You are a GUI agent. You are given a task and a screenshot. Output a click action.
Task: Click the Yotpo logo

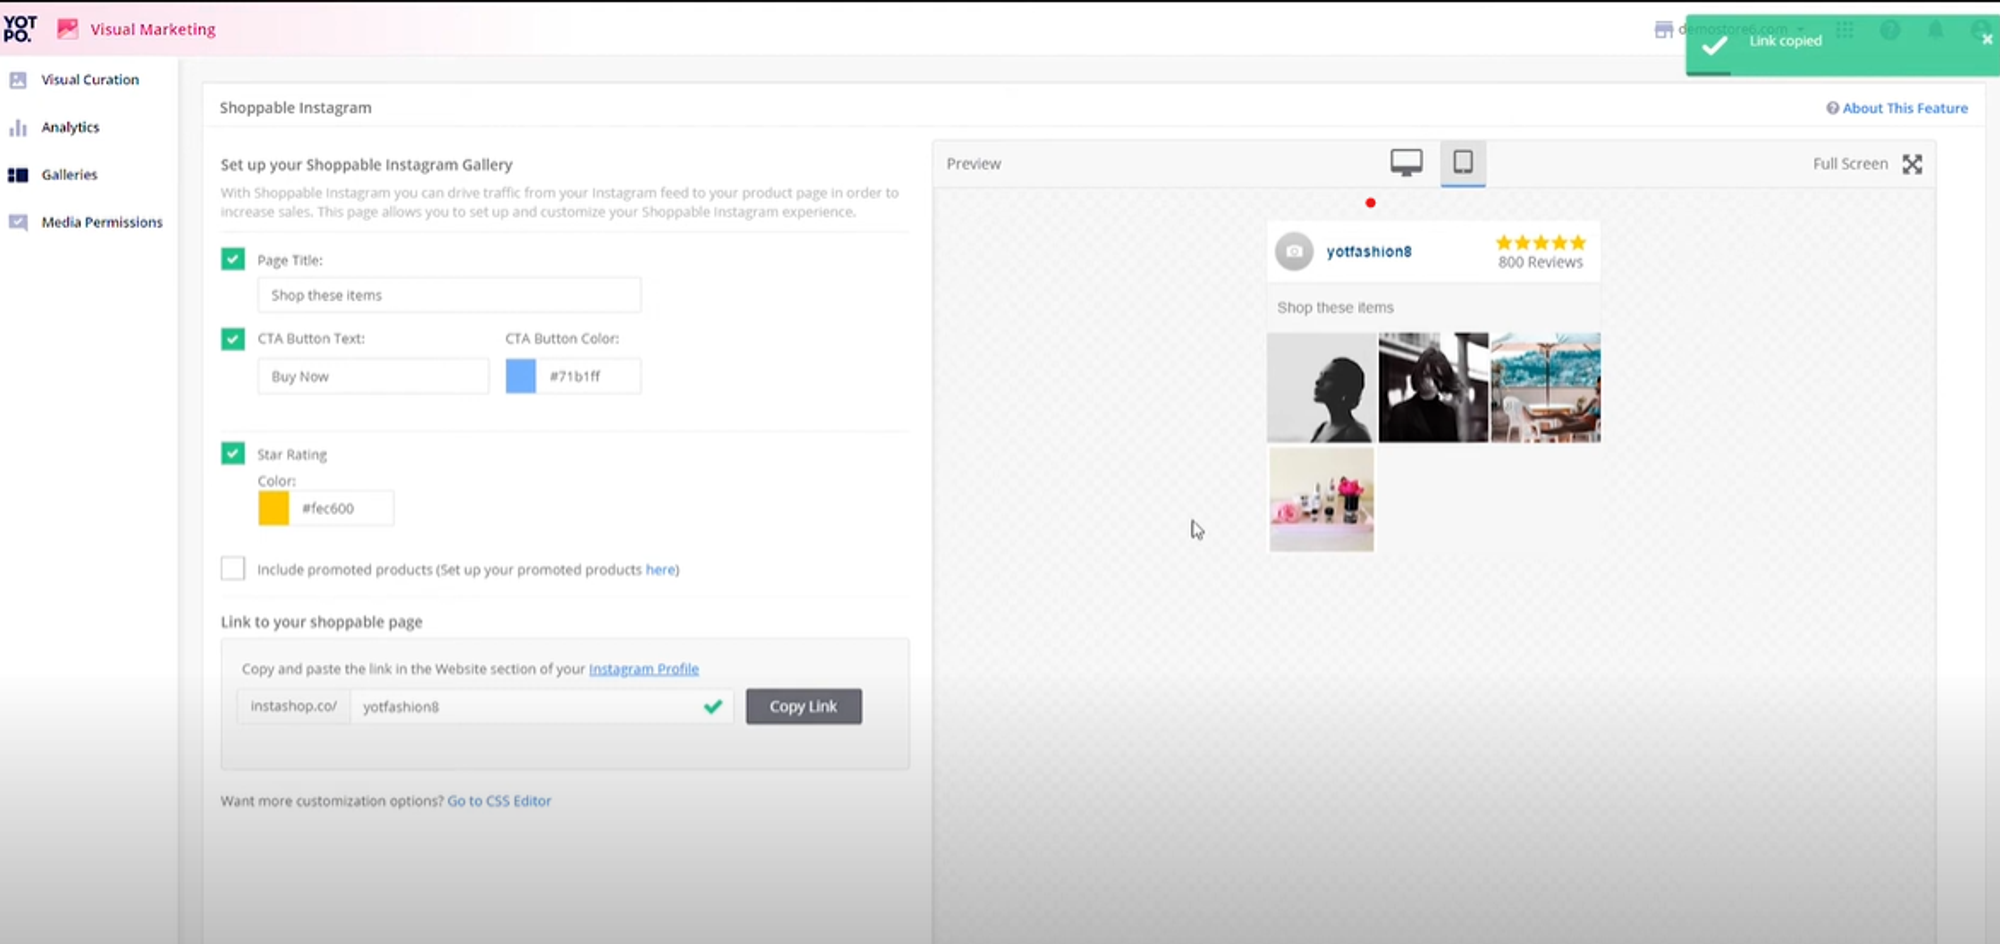click(x=20, y=29)
